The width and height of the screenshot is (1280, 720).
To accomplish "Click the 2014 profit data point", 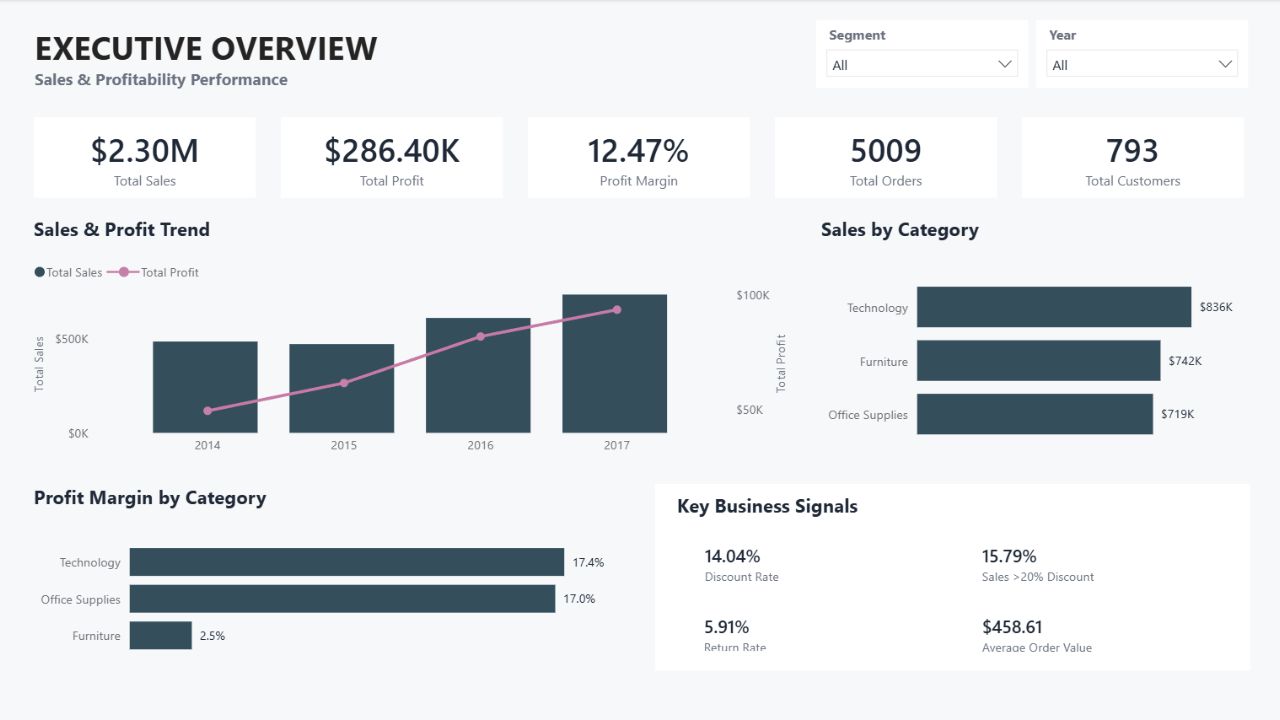I will coord(207,411).
